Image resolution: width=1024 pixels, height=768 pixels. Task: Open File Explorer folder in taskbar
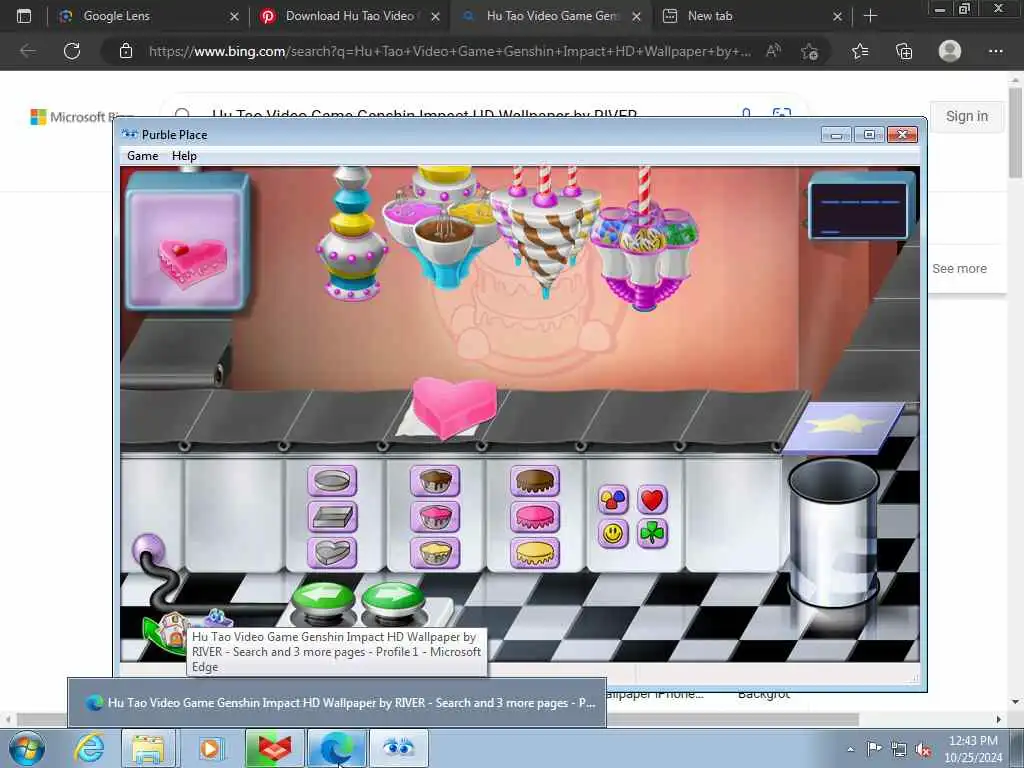click(x=149, y=748)
